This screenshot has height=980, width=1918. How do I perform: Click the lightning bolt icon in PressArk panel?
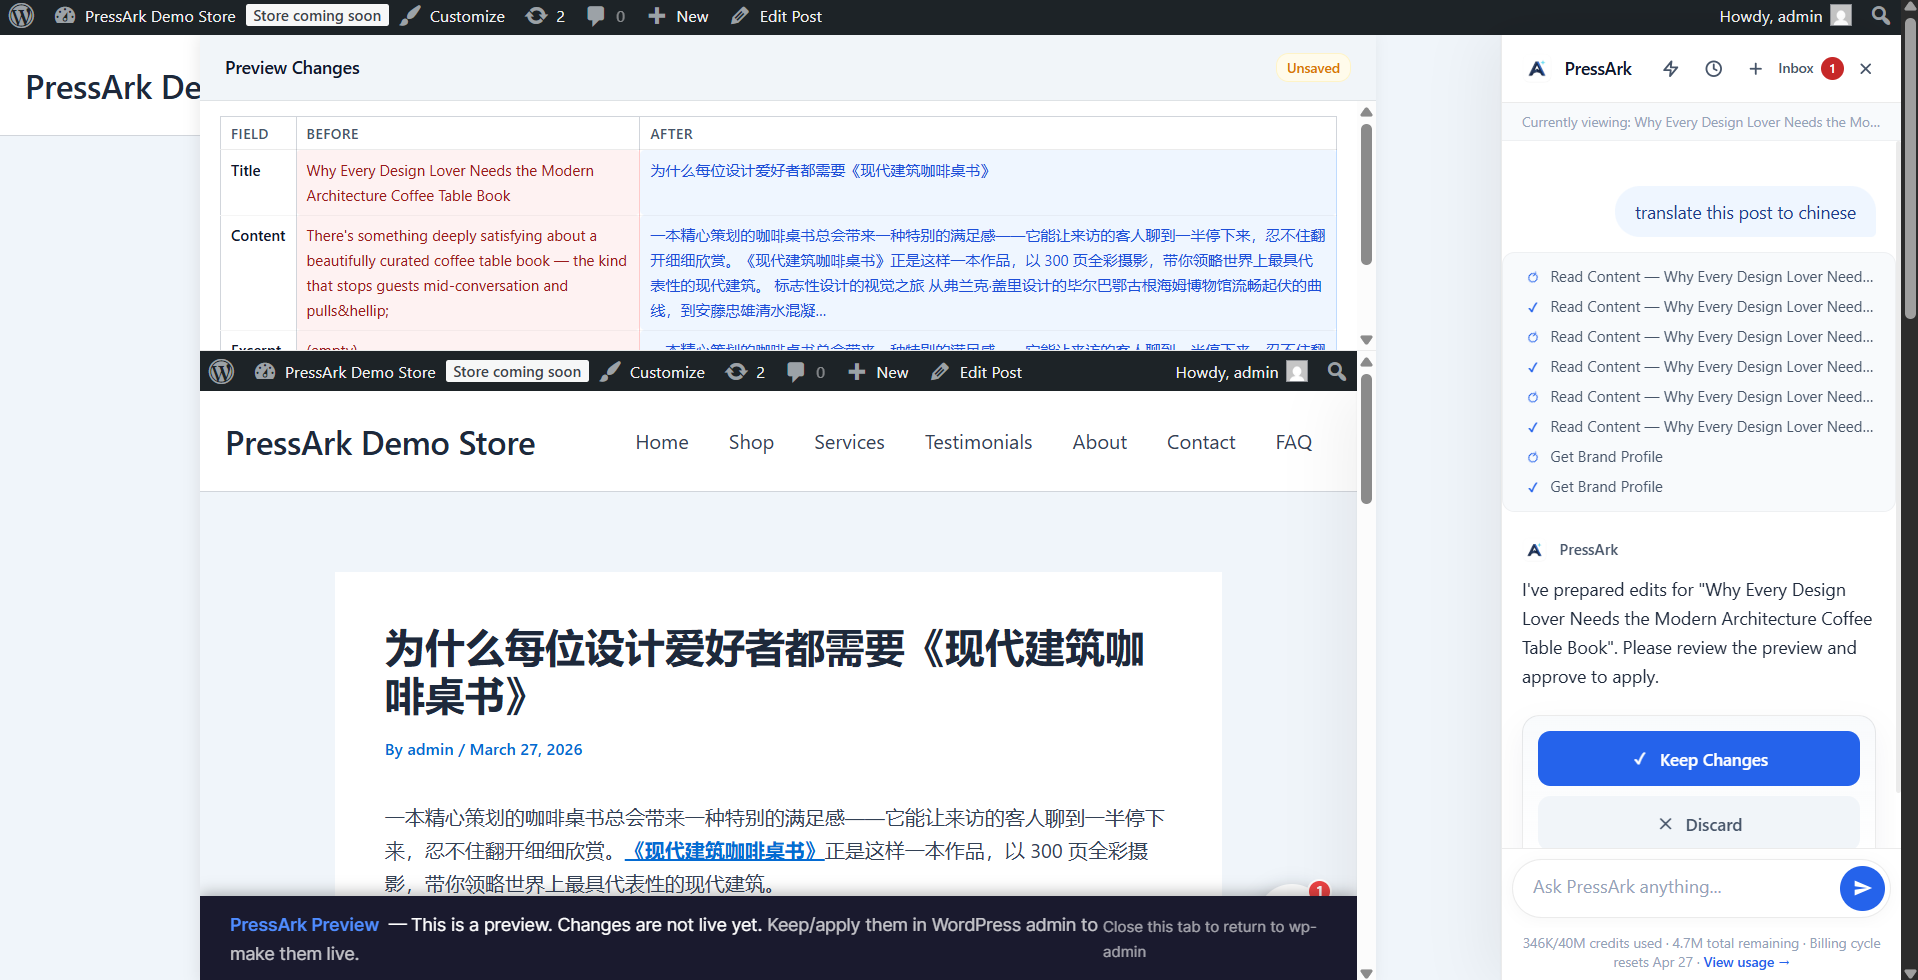pos(1670,69)
